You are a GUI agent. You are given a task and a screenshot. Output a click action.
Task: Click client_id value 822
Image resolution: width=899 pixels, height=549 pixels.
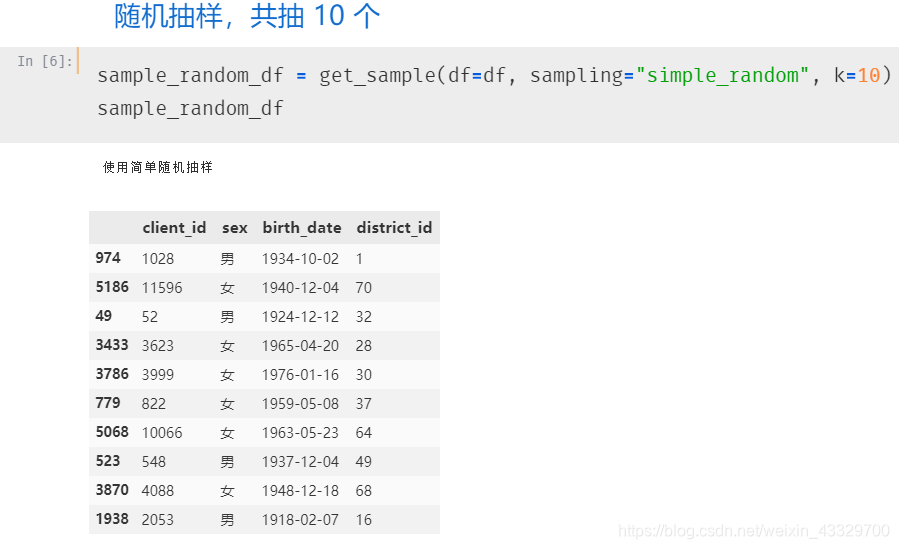point(154,404)
